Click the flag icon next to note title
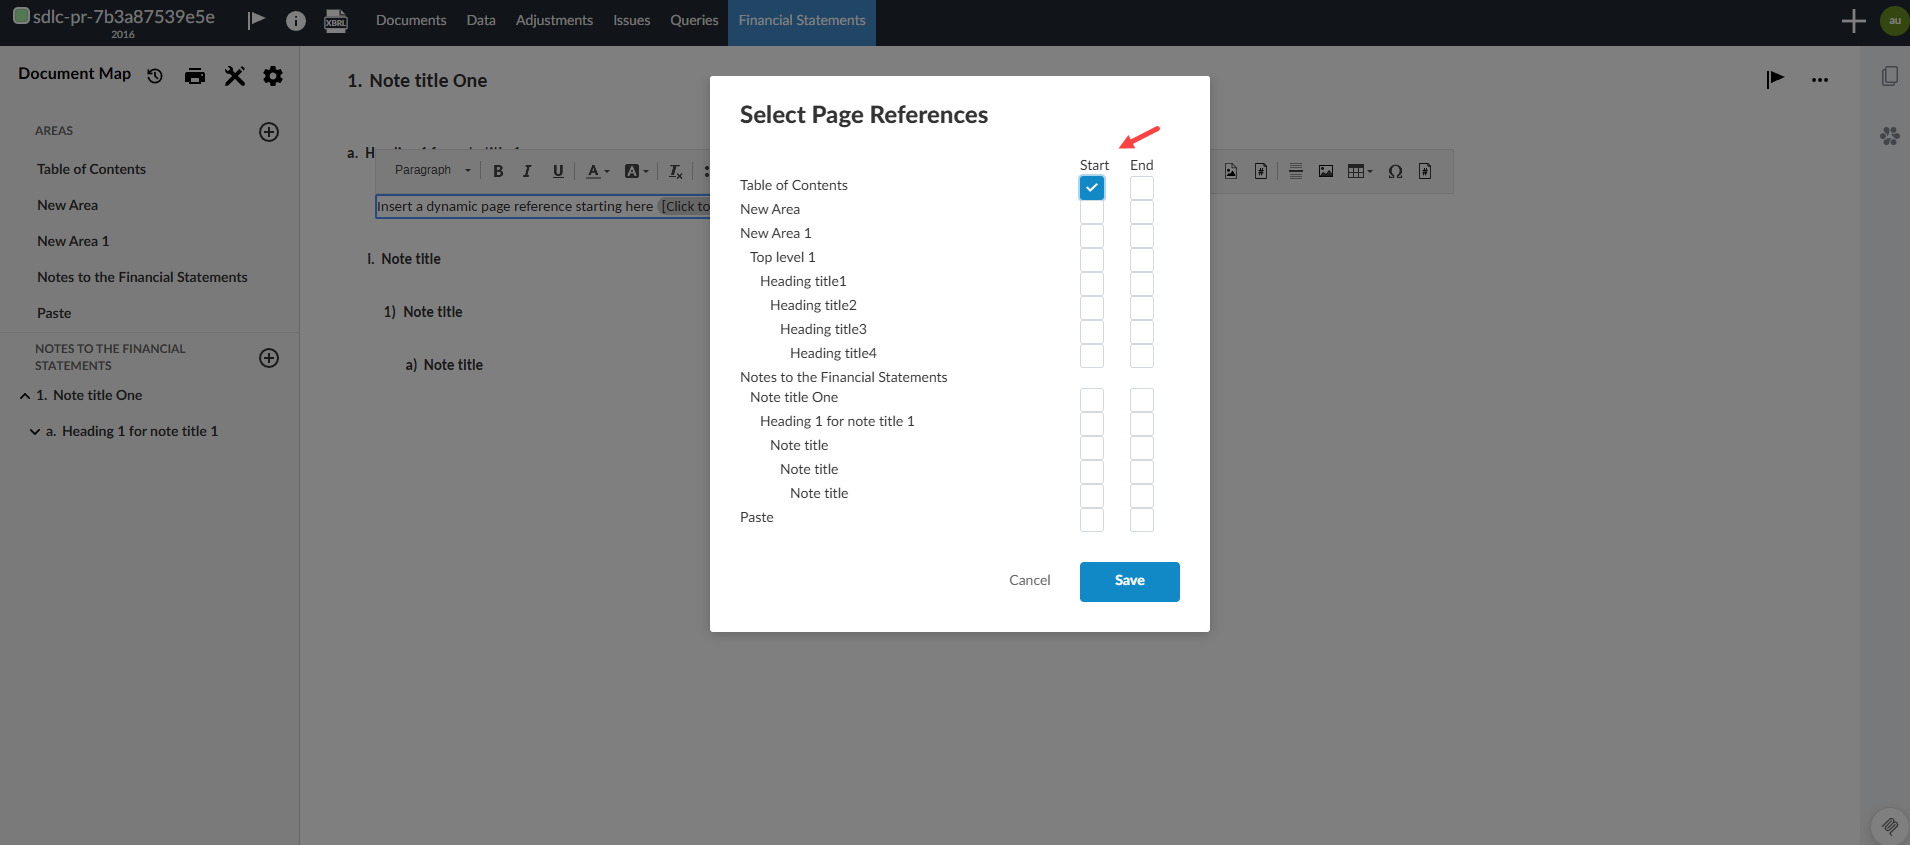 [x=1775, y=79]
